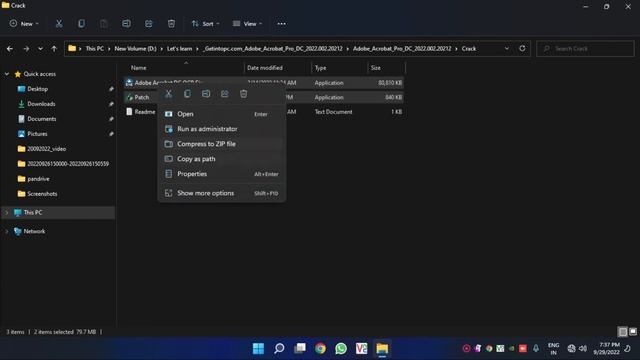Open the View dropdown
The height and width of the screenshot is (360, 640).
pos(247,24)
